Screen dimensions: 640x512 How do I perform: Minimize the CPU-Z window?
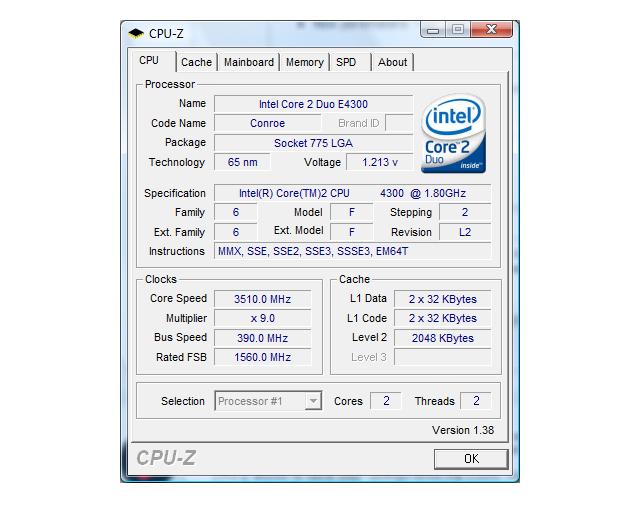[433, 30]
